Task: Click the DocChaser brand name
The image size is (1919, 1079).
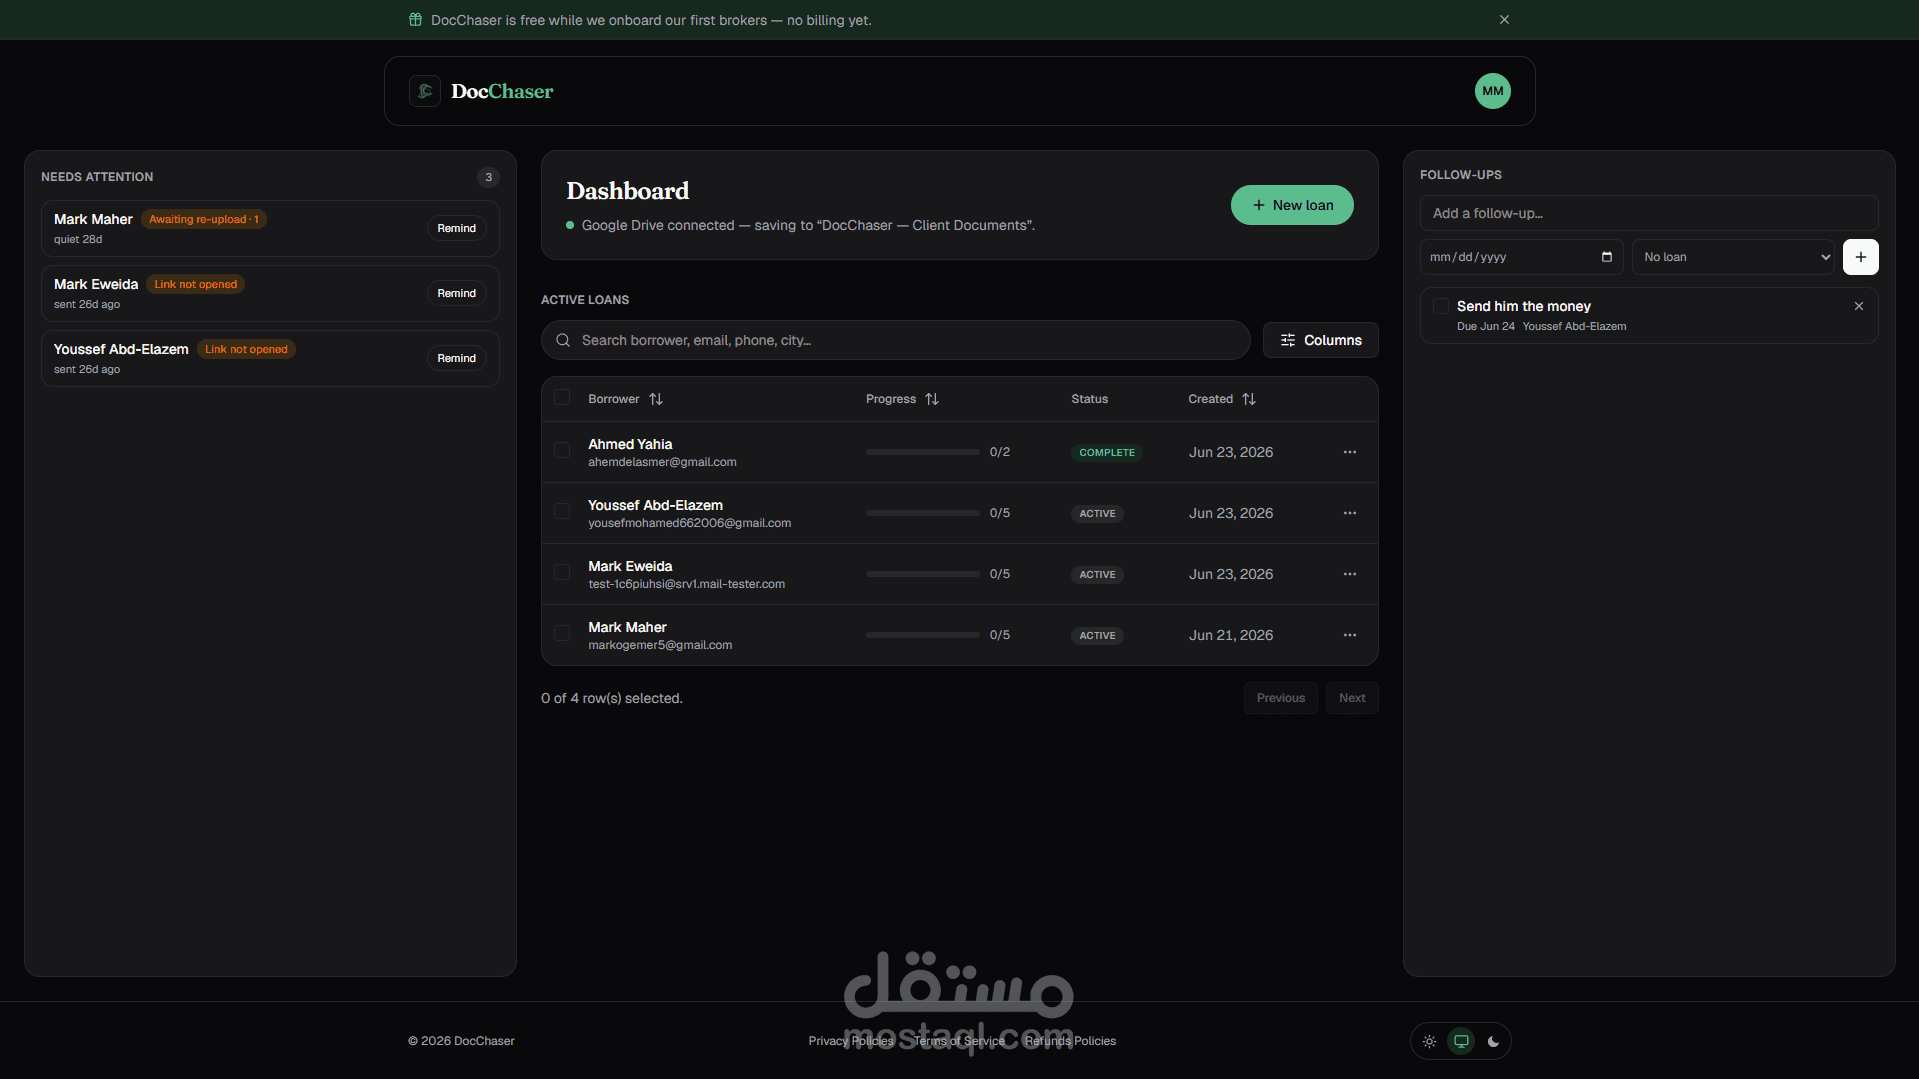Action: [x=502, y=91]
